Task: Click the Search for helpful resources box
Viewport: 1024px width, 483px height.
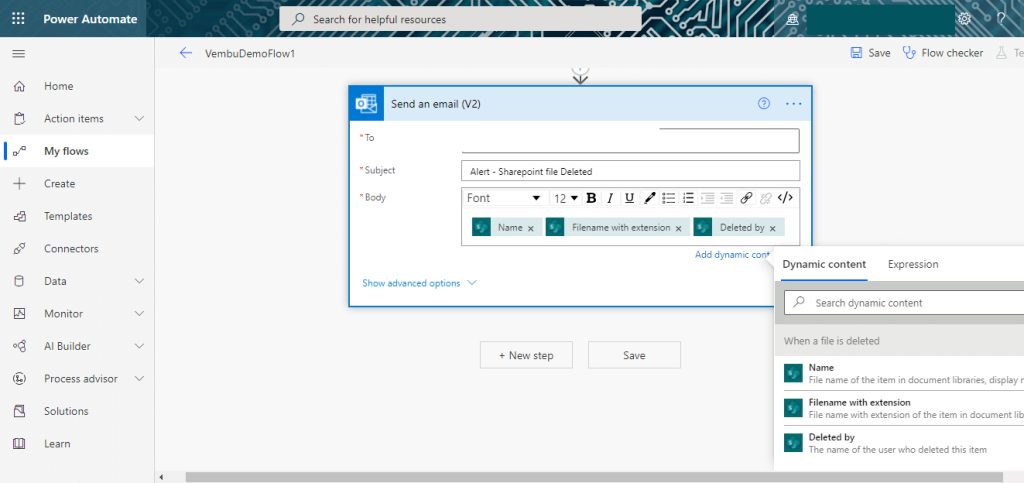Action: (x=460, y=20)
